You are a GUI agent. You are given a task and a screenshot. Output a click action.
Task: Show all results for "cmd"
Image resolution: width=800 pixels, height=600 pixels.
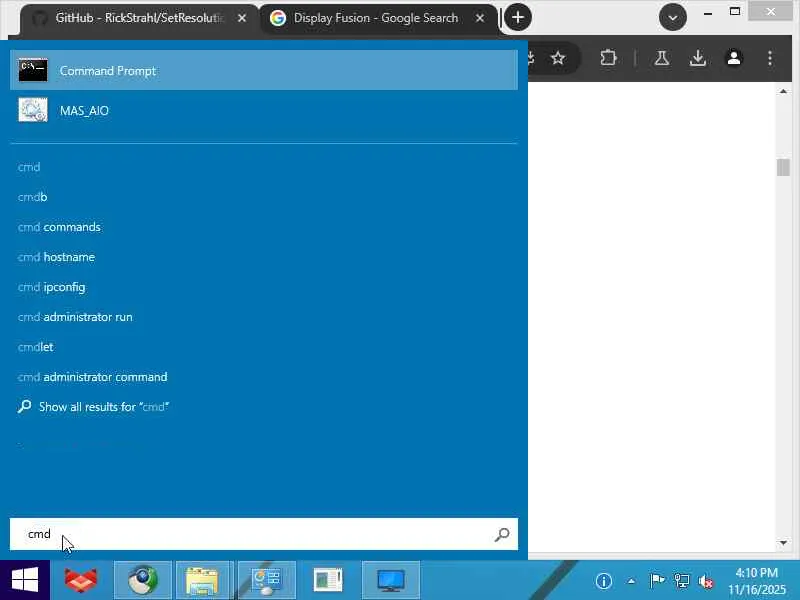coord(93,407)
